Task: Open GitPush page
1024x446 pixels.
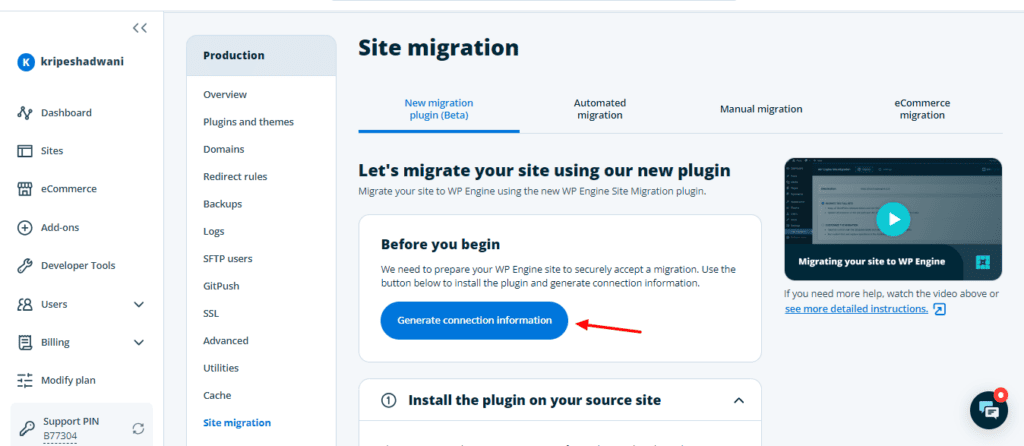Action: pyautogui.click(x=221, y=286)
